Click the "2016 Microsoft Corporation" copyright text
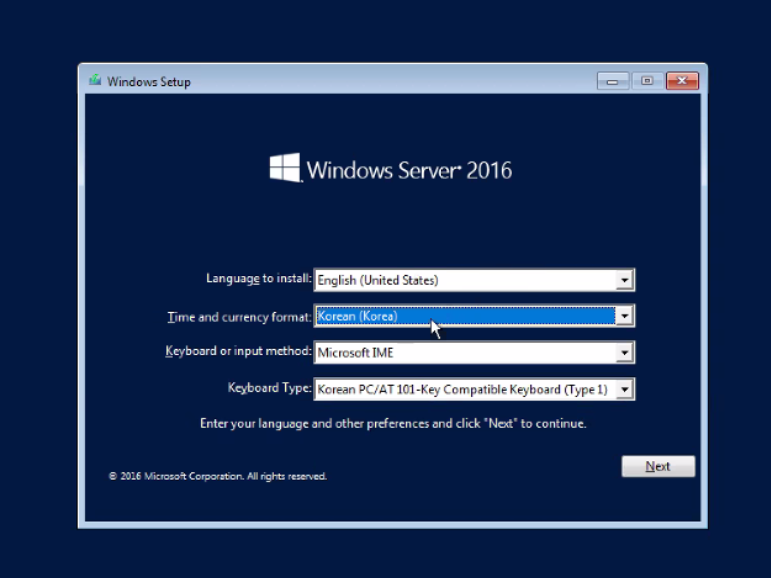The height and width of the screenshot is (578, 771). coord(217,476)
